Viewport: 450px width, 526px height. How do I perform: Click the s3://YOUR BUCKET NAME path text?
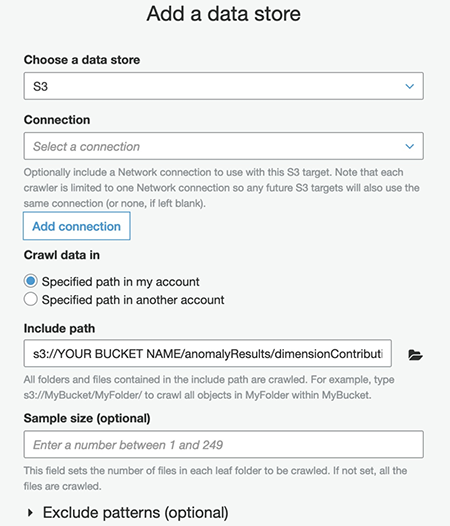tap(208, 354)
